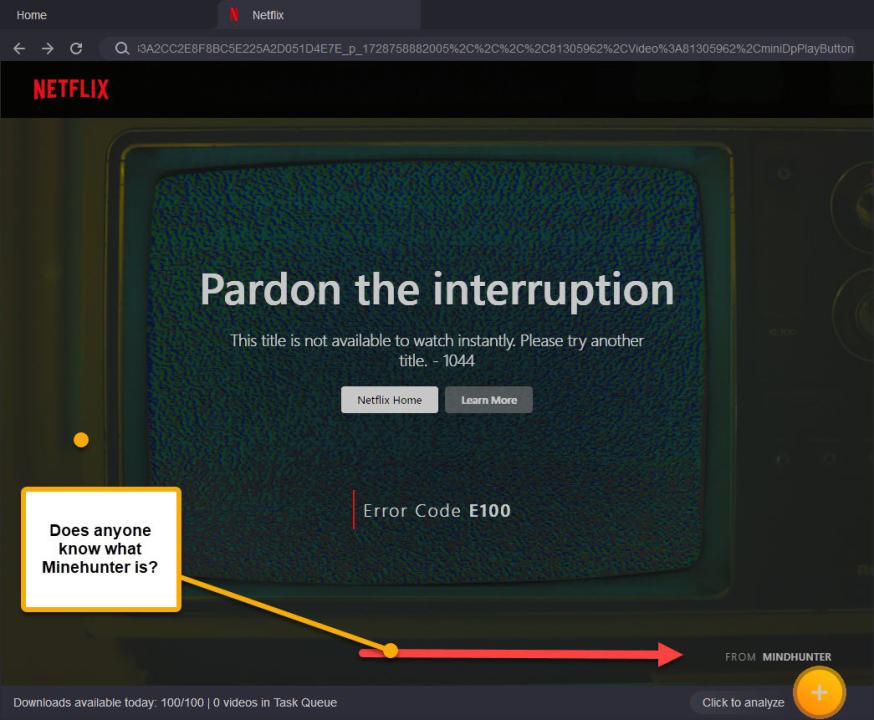Click the title not available message
The height and width of the screenshot is (720, 874).
[437, 351]
